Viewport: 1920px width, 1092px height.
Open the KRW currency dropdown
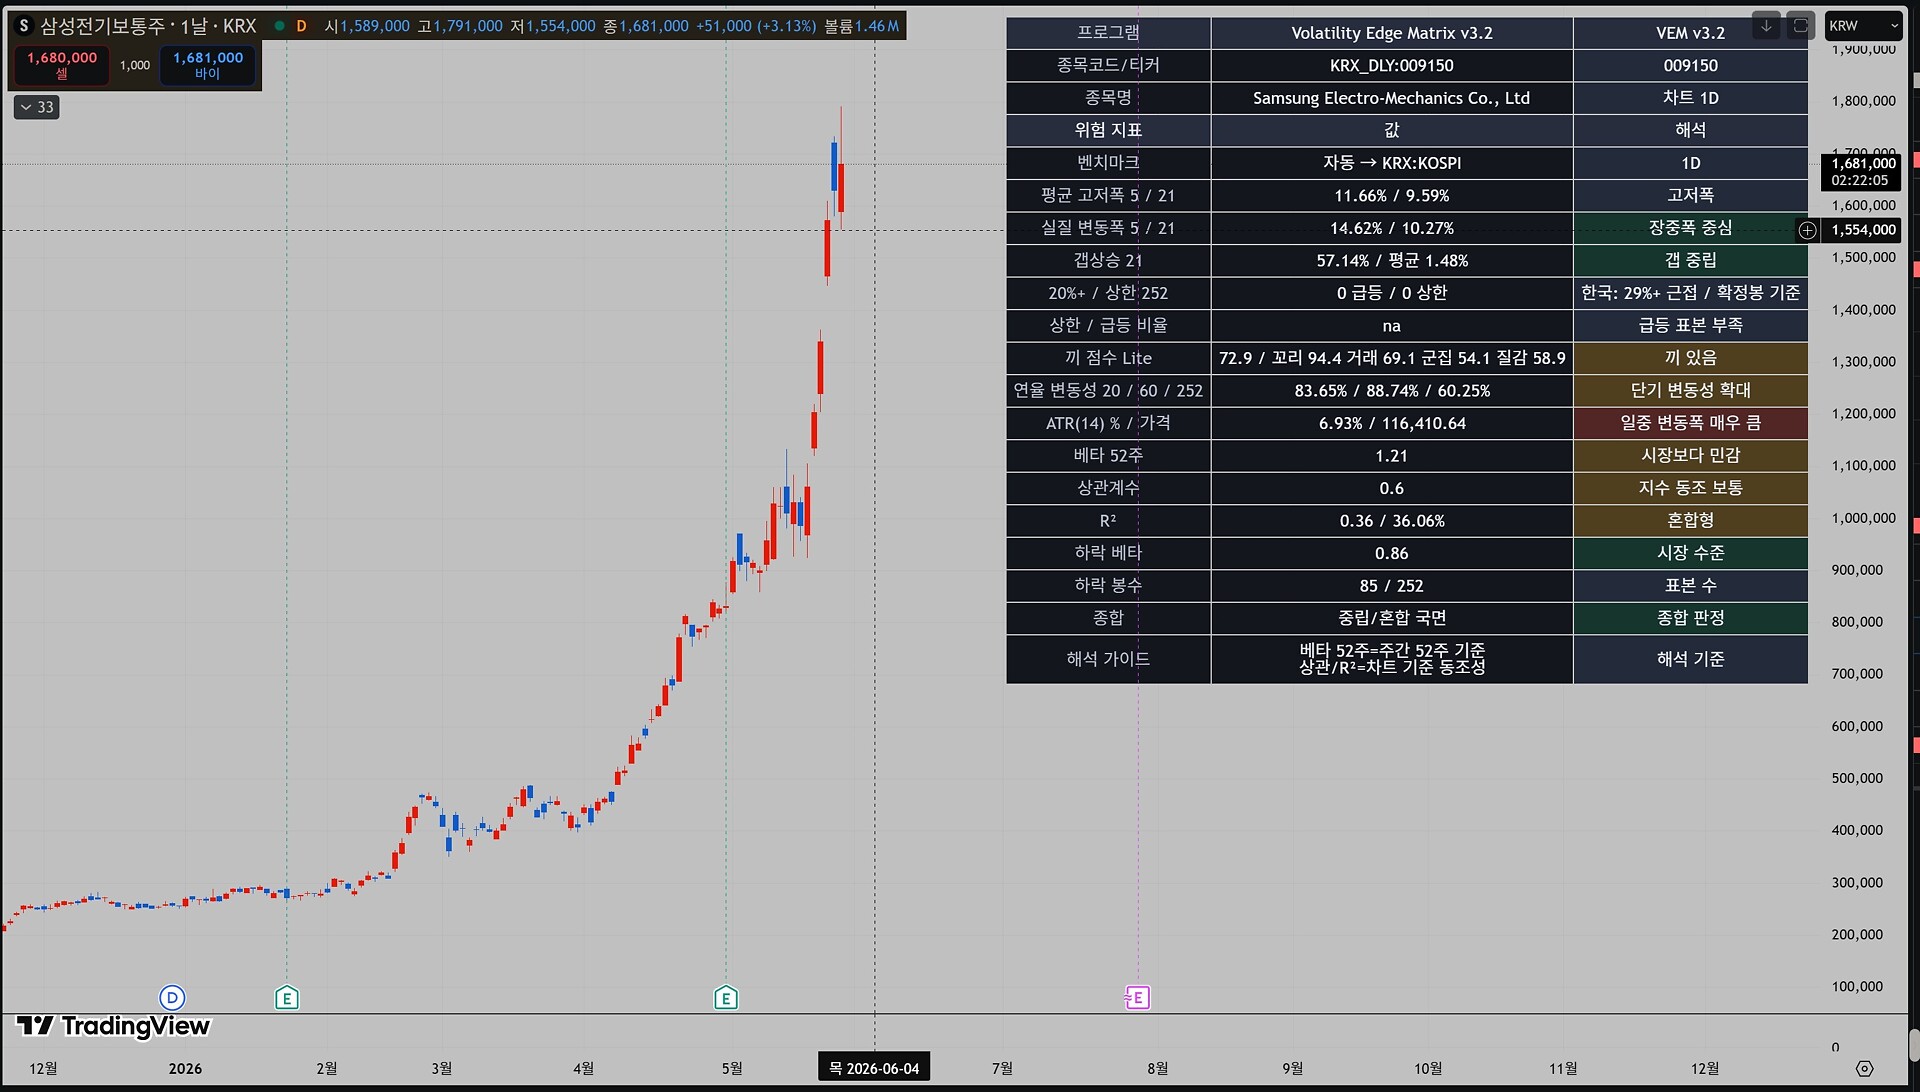(x=1863, y=26)
